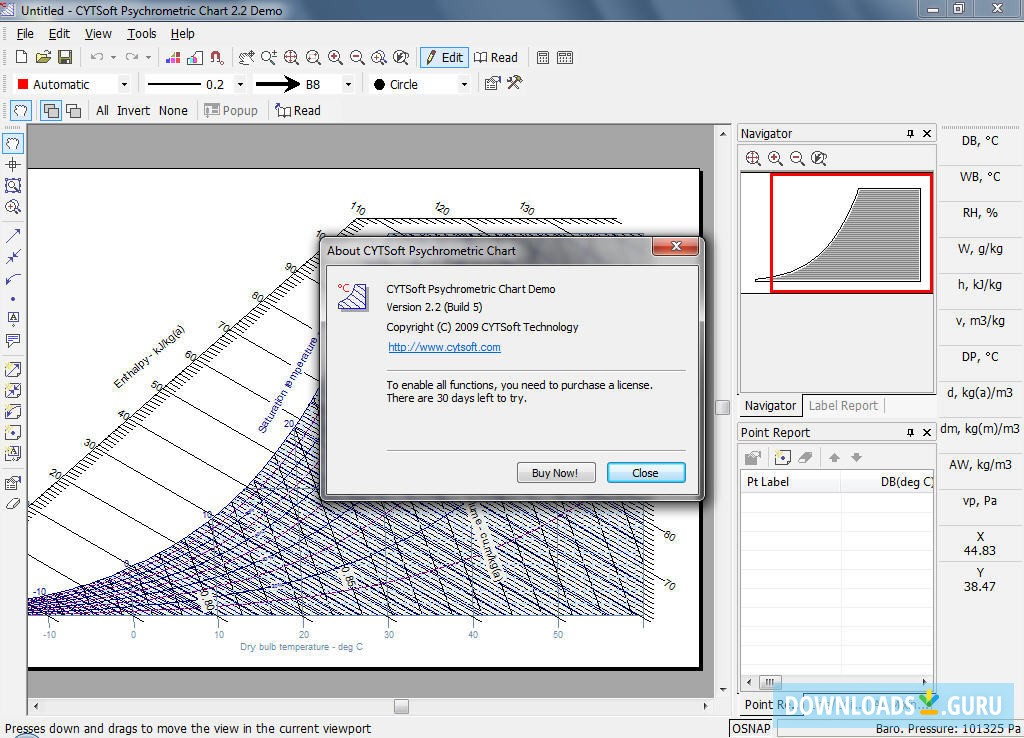This screenshot has height=738, width=1024.
Task: Select the draw line arrow tool
Action: (x=13, y=236)
